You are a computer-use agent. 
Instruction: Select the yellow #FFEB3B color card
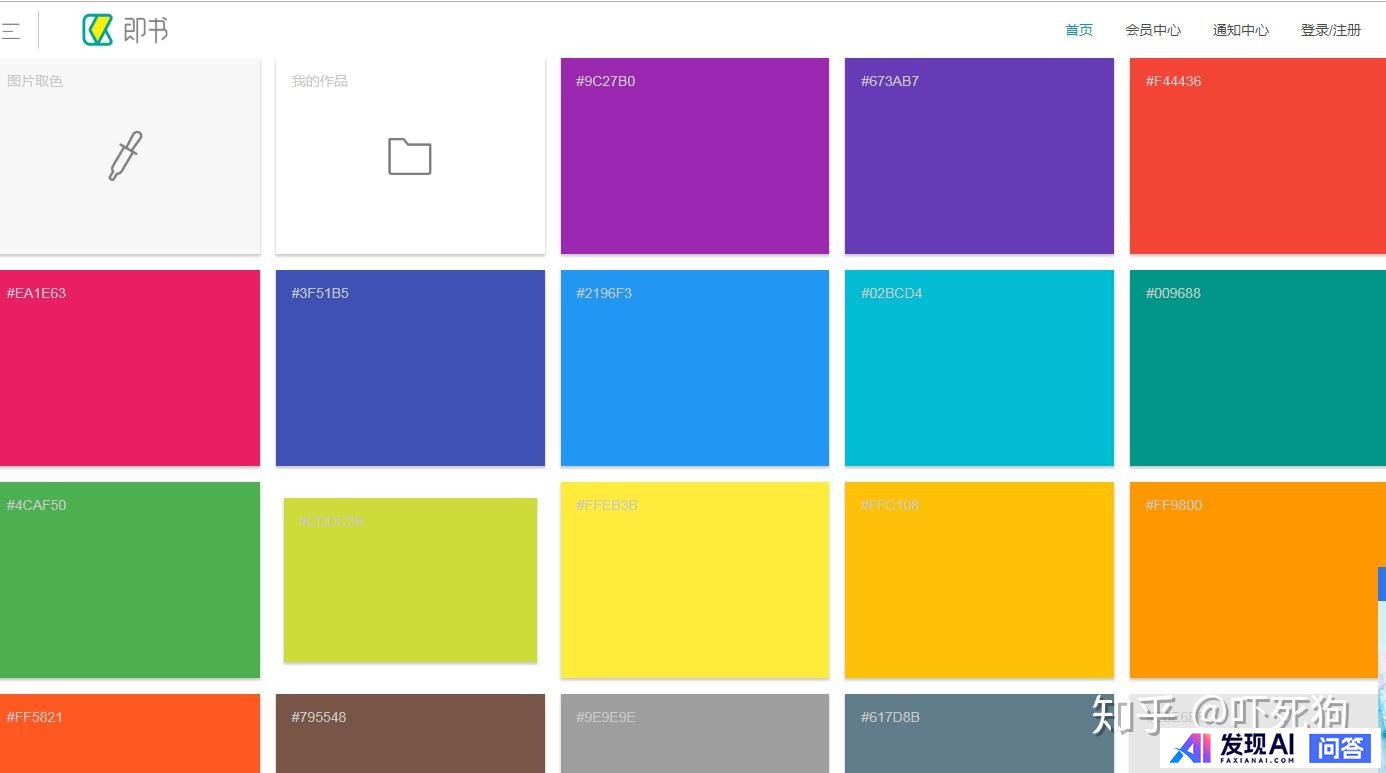pyautogui.click(x=694, y=580)
